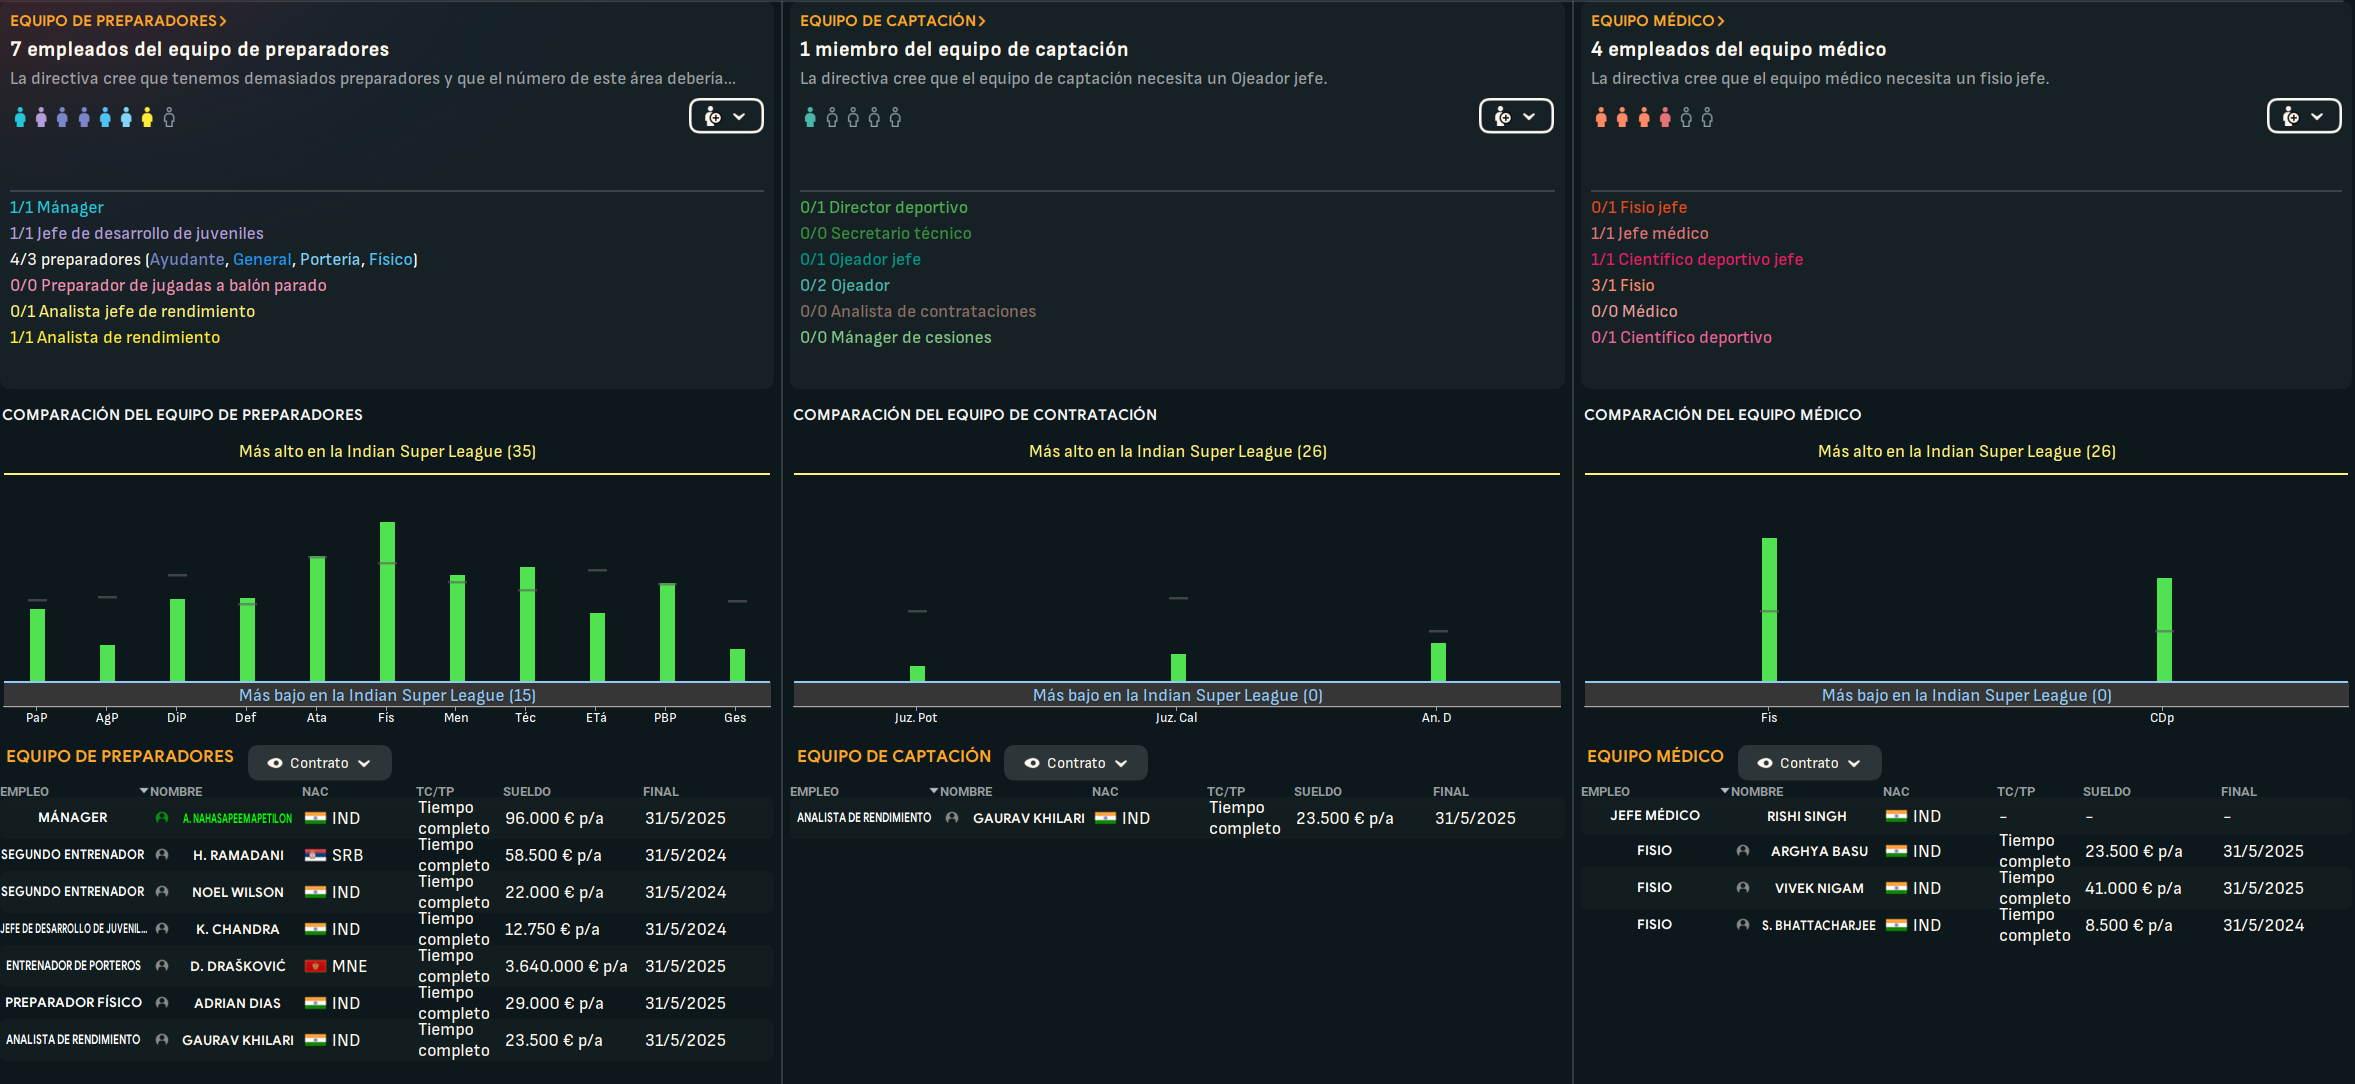The width and height of the screenshot is (2355, 1084).
Task: Open H. RAMADANI staff profile
Action: [x=238, y=855]
